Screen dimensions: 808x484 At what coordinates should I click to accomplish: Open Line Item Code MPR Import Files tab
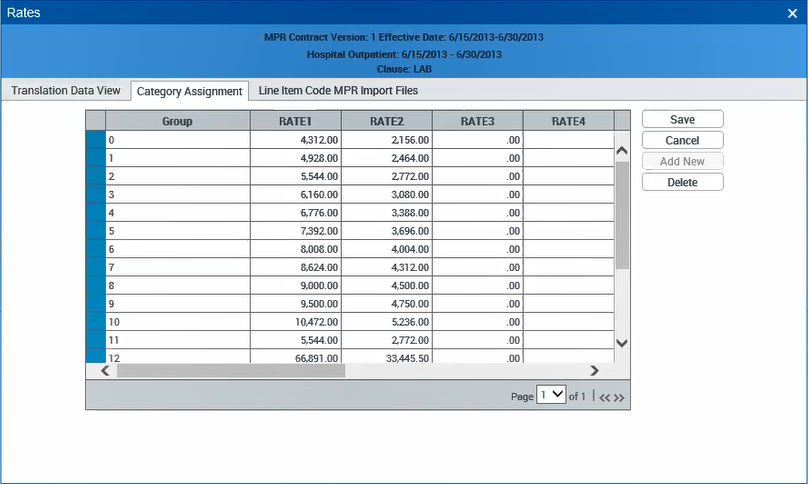pos(338,91)
